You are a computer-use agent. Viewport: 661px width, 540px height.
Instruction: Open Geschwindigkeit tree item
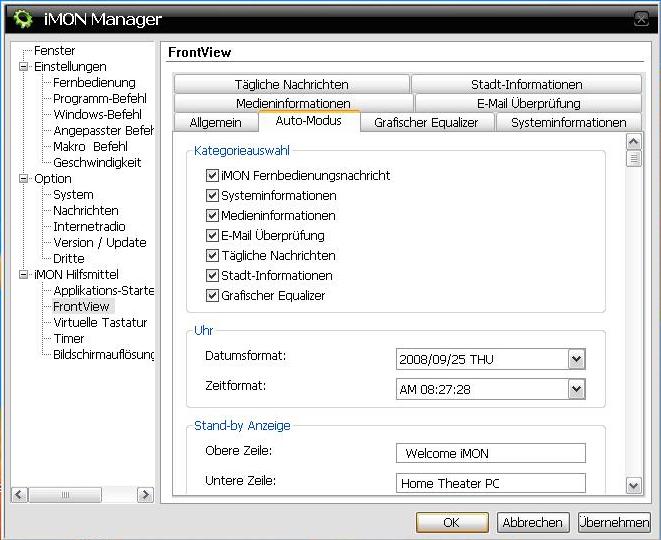(97, 163)
